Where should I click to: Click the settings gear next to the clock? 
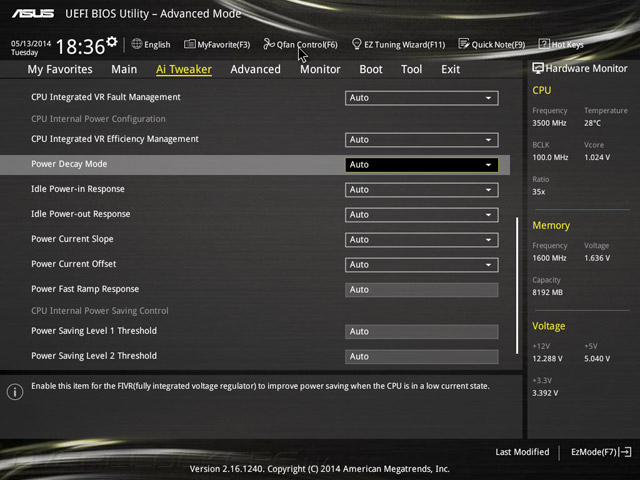coord(112,42)
